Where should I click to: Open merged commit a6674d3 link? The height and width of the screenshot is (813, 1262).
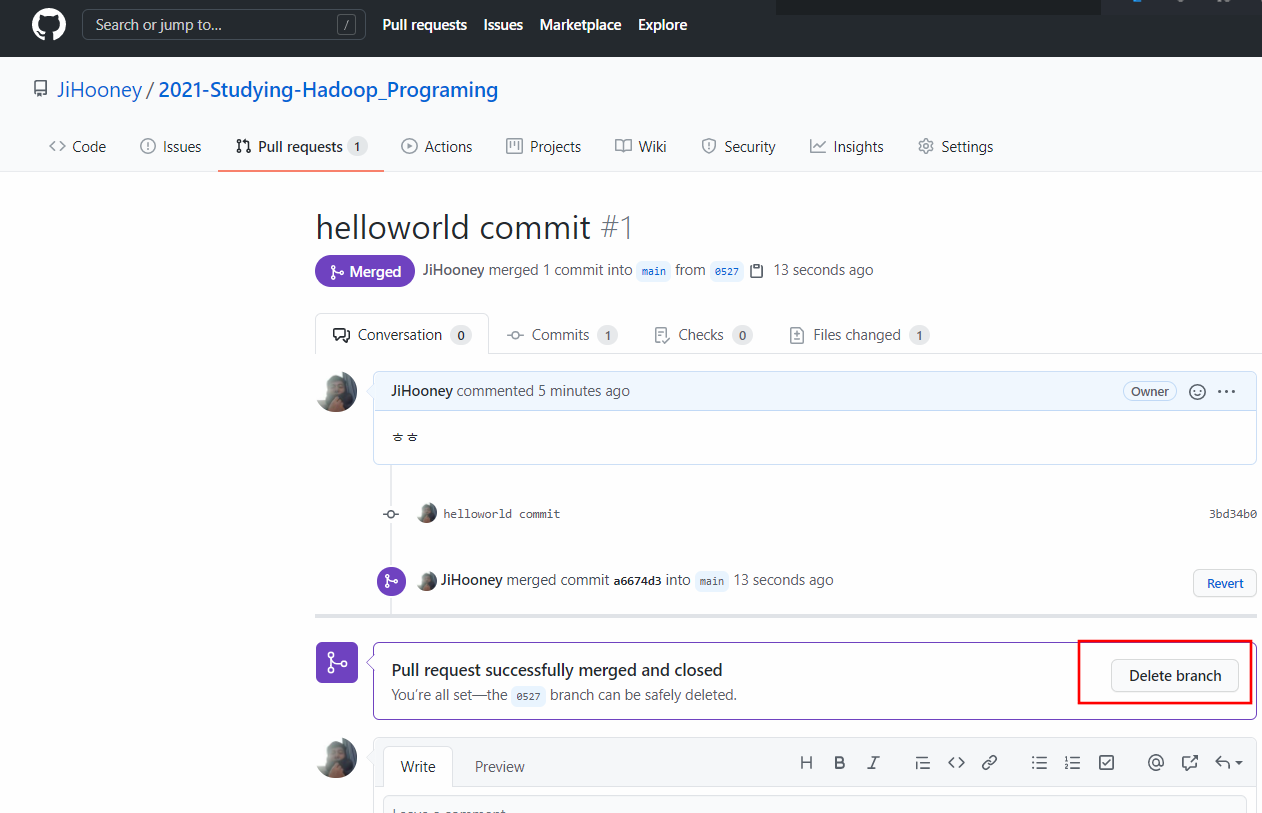point(637,581)
